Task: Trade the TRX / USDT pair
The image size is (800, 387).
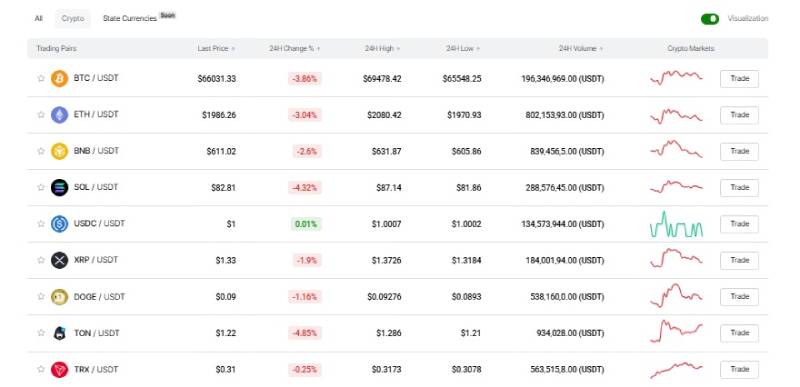Action: (x=739, y=370)
